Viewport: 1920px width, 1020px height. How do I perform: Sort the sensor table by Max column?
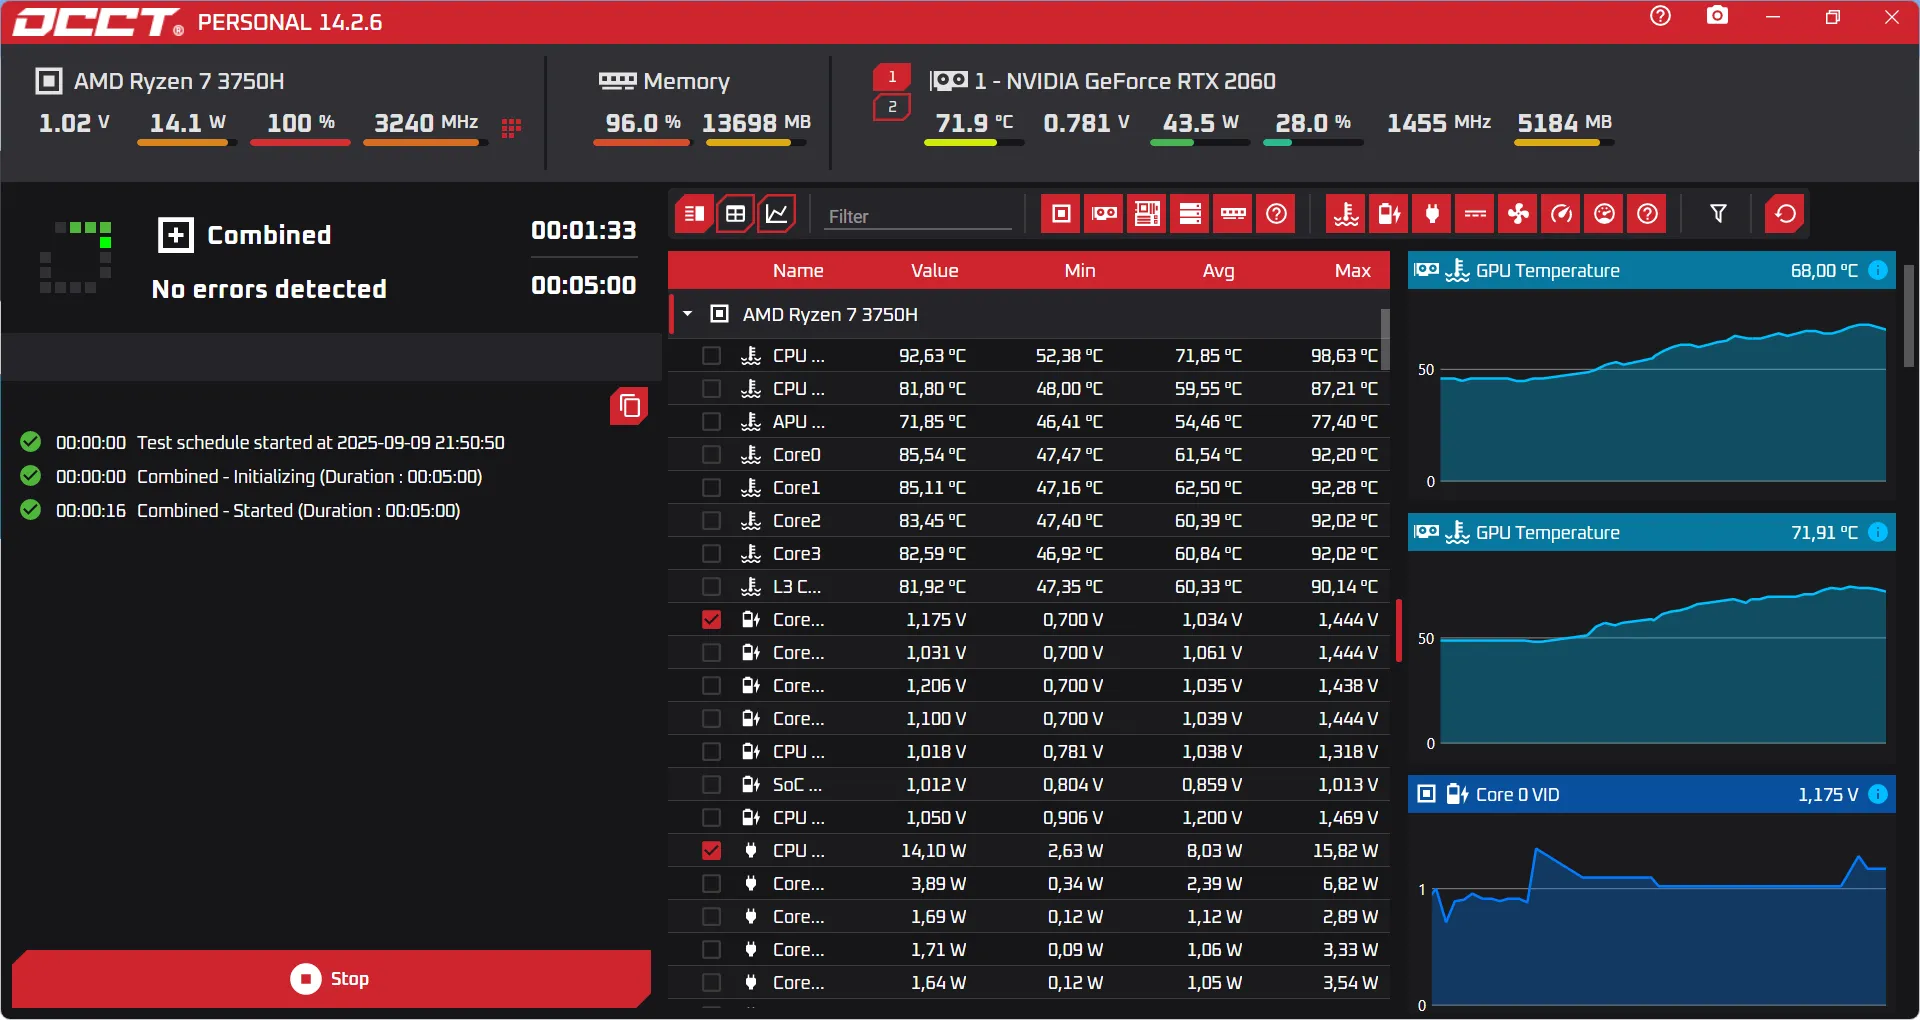tap(1352, 270)
